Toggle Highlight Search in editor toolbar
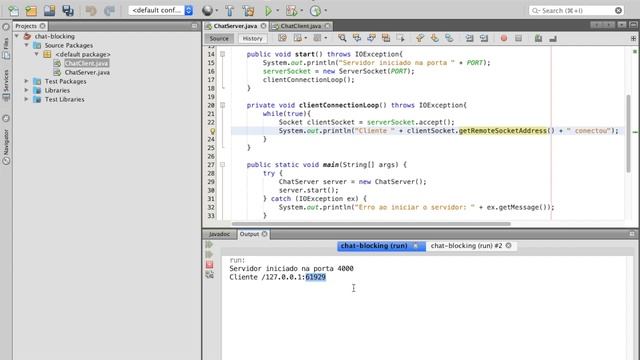Viewport: 640px width, 360px height. [x=386, y=38]
